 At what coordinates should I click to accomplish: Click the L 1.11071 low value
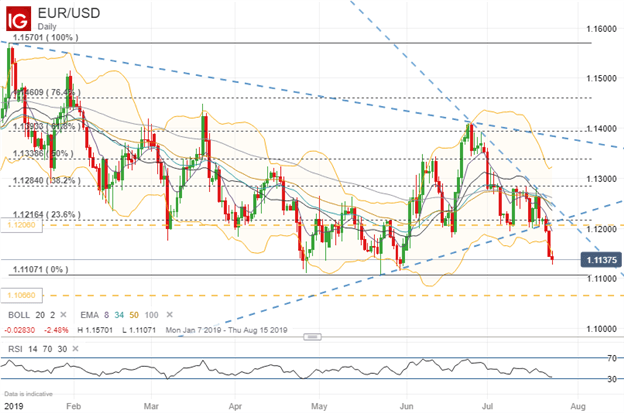139,330
